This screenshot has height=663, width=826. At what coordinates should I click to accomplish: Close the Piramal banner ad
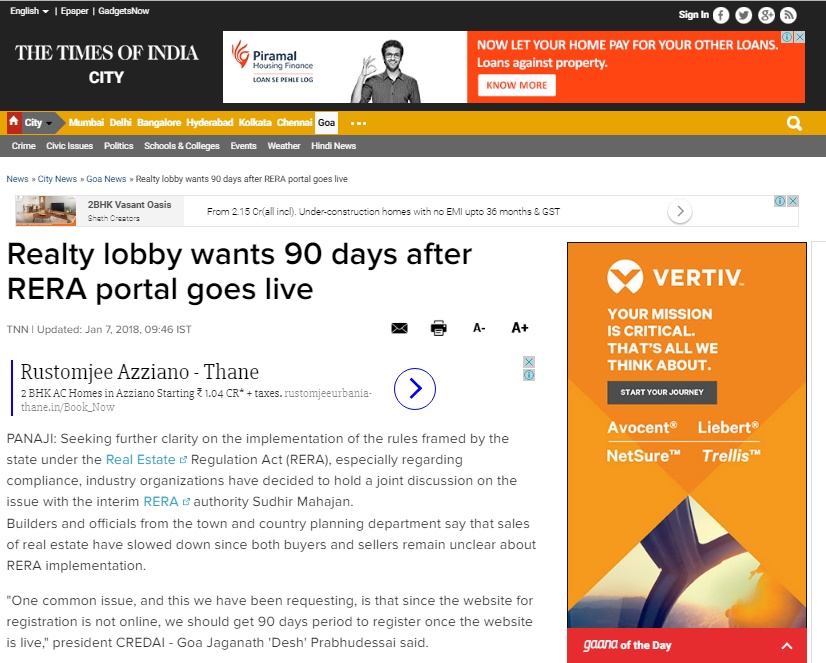click(800, 37)
